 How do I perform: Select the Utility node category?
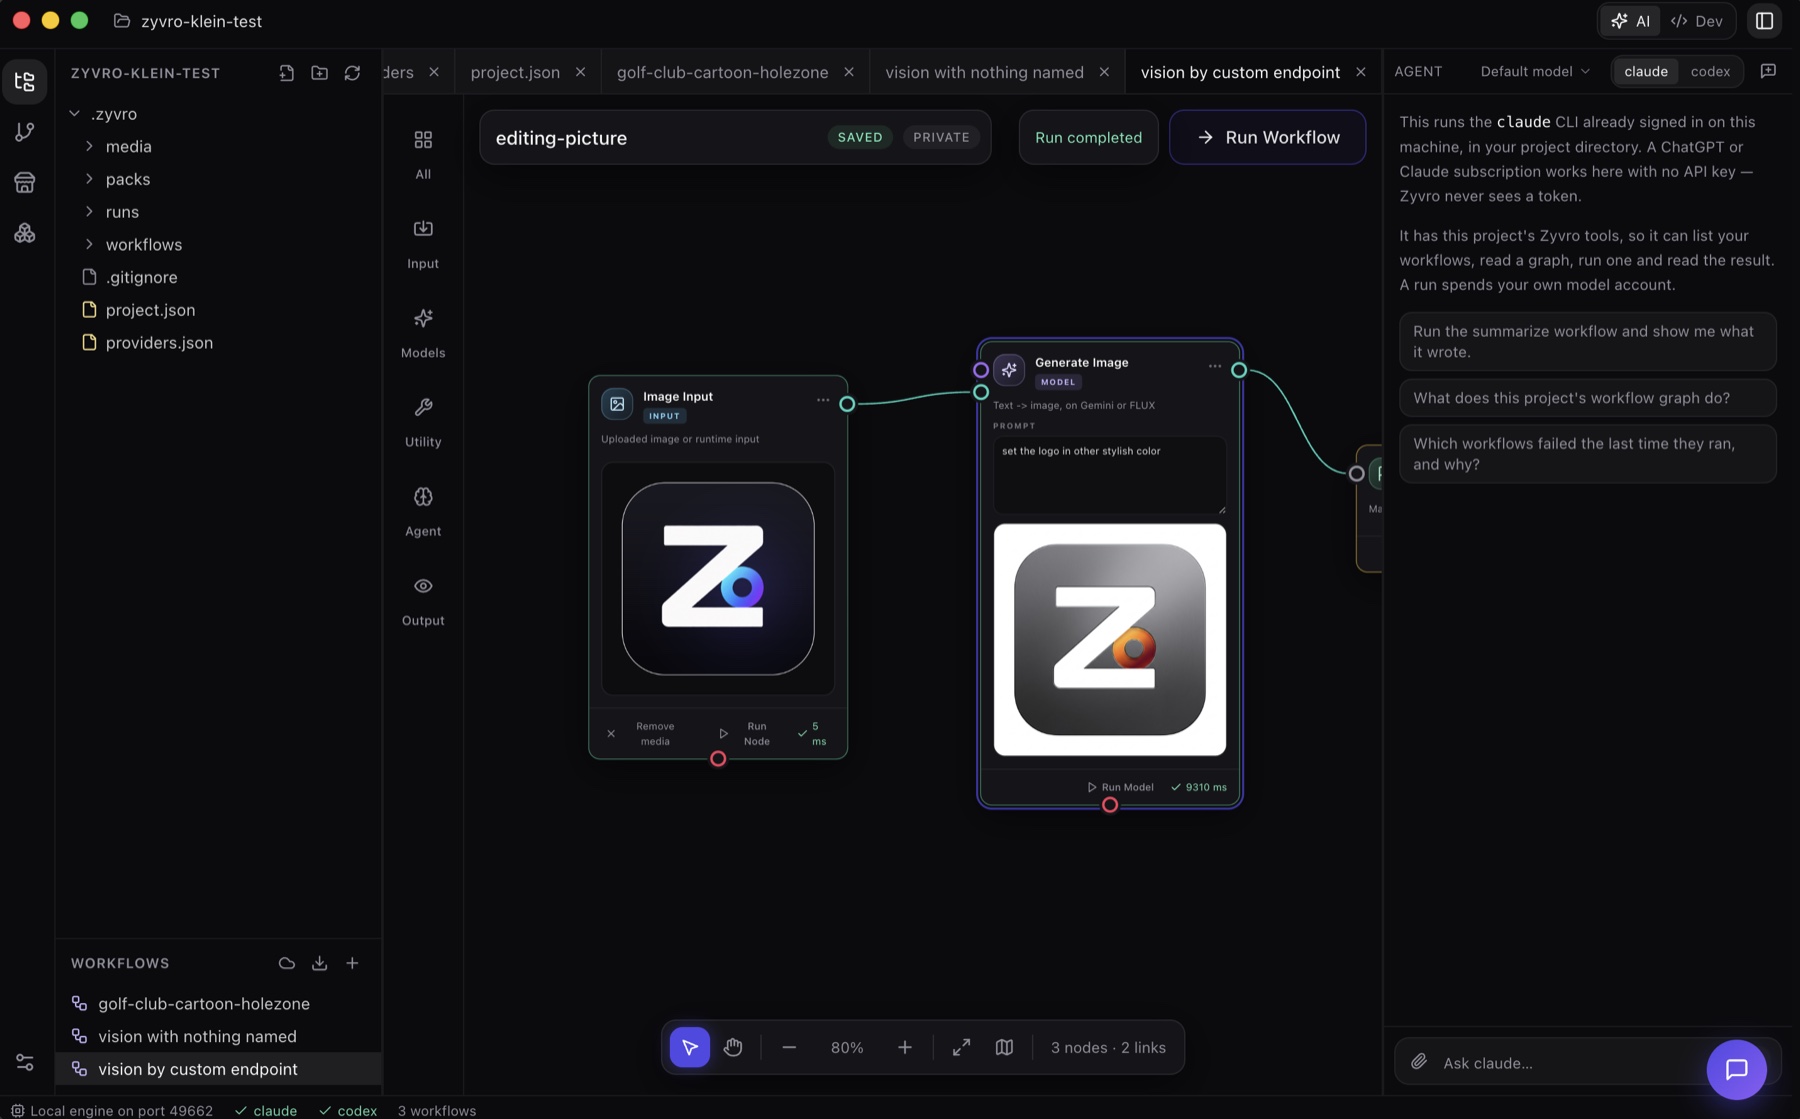pos(423,421)
